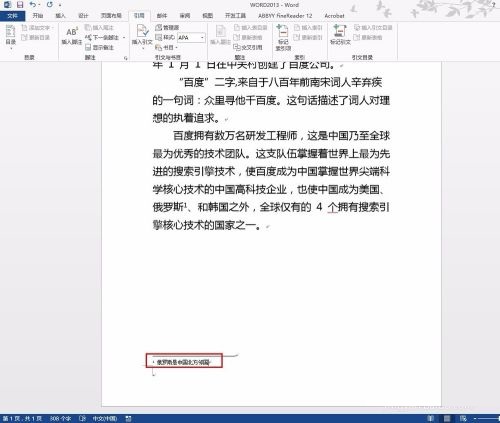Click the Redo icon in quick access toolbar
Viewport: 500px width, 423px height.
[50, 5]
